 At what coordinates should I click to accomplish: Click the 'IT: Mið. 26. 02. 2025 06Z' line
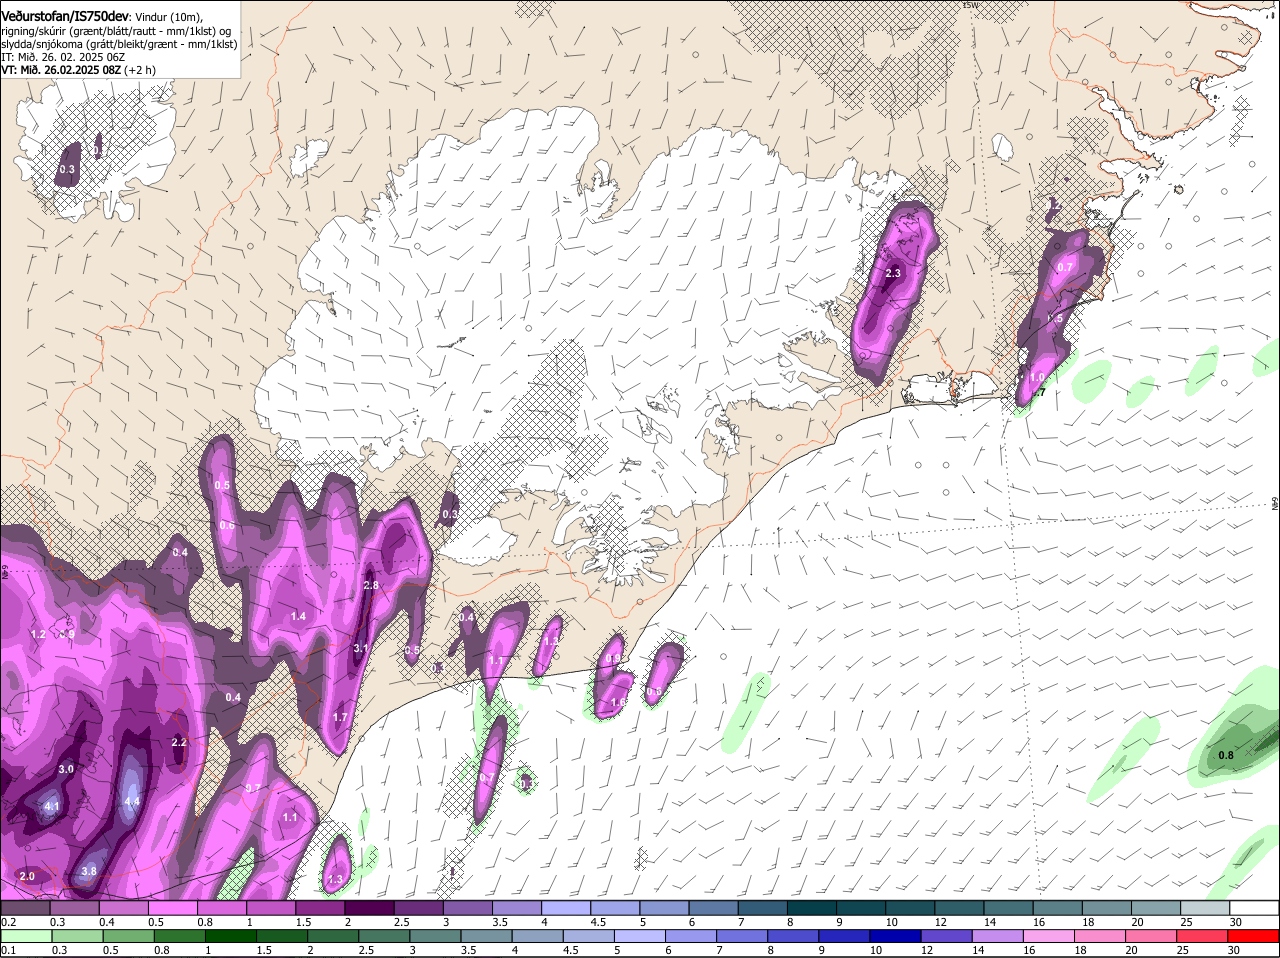tap(63, 57)
